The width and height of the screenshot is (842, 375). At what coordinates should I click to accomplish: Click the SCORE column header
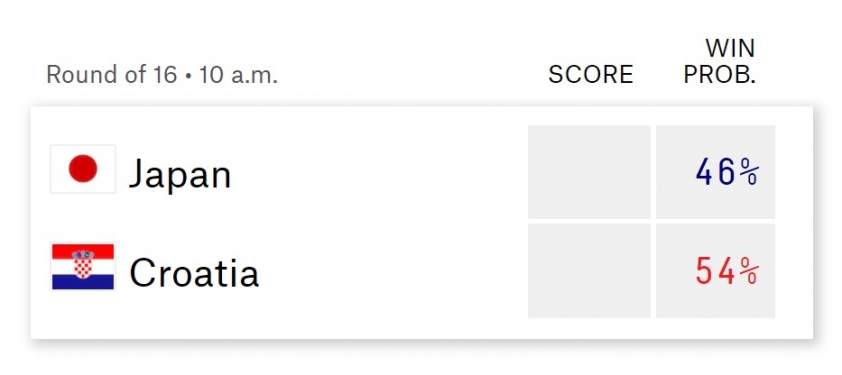pyautogui.click(x=591, y=75)
